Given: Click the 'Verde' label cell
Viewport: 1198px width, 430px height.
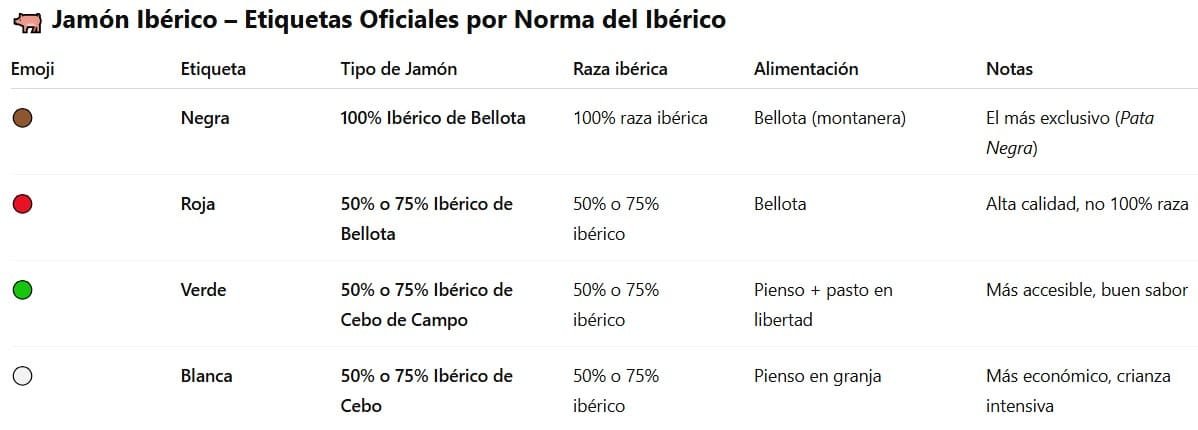Looking at the screenshot, I should click(x=203, y=290).
